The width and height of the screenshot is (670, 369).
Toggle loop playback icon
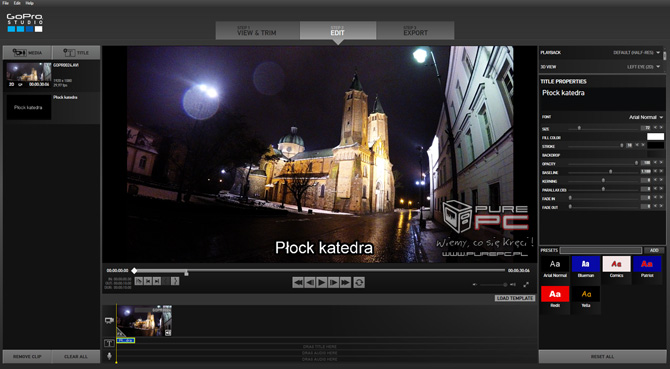[x=359, y=282]
